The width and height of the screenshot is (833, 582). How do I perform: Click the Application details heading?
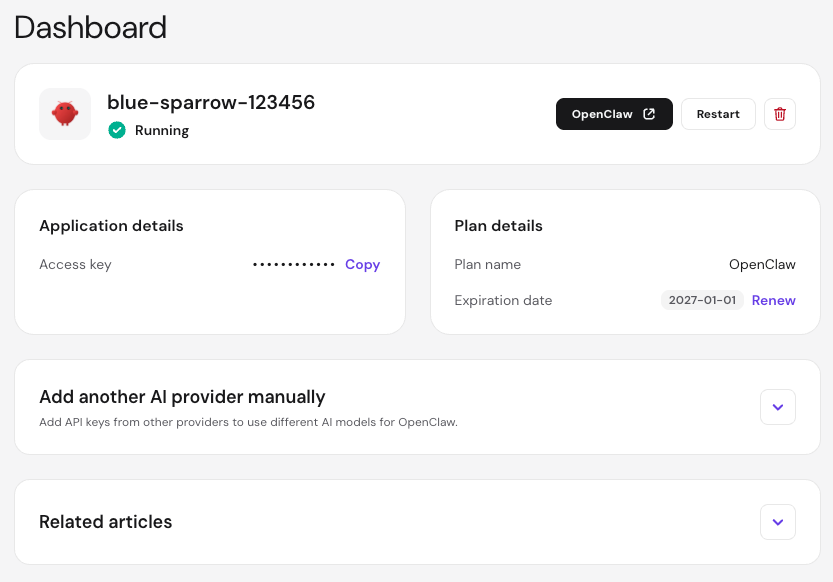click(111, 226)
